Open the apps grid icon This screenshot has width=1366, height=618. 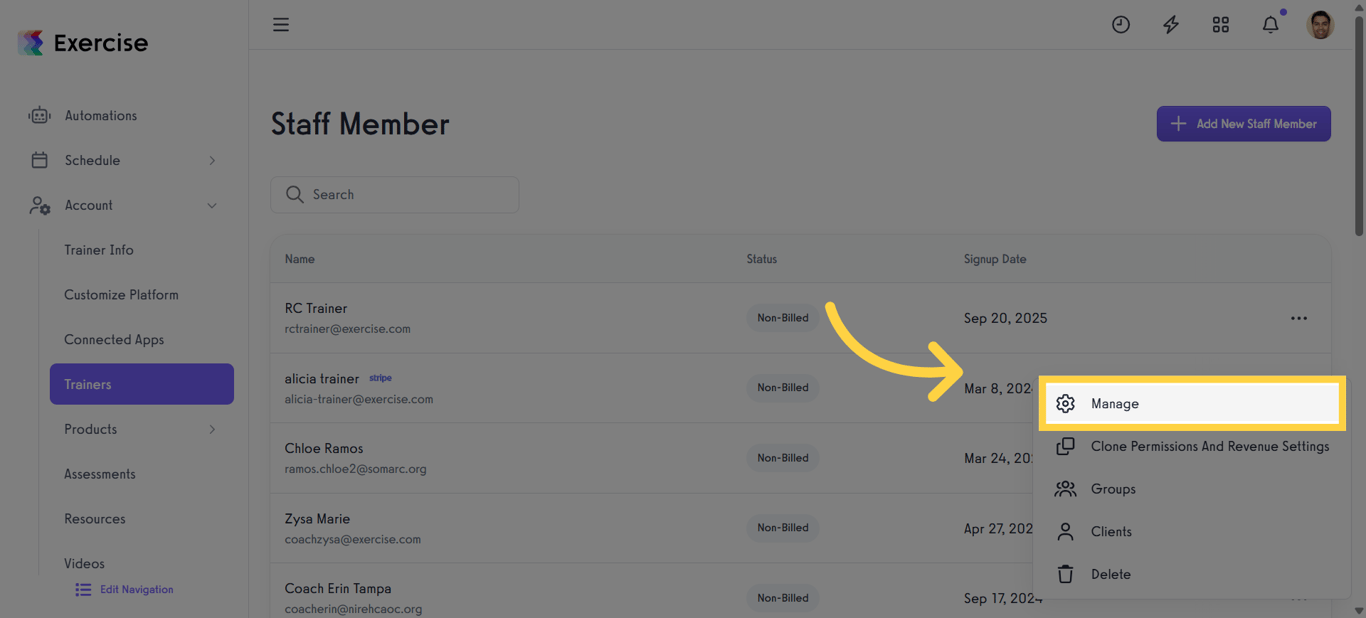point(1221,25)
